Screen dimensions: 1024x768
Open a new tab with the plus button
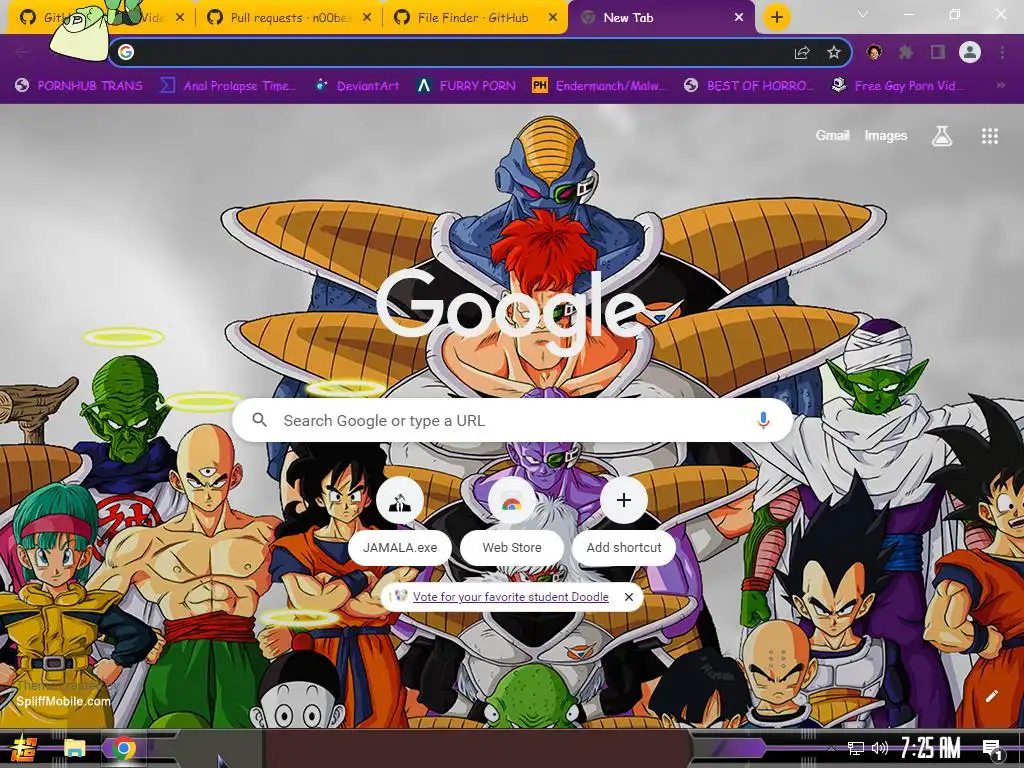point(776,18)
